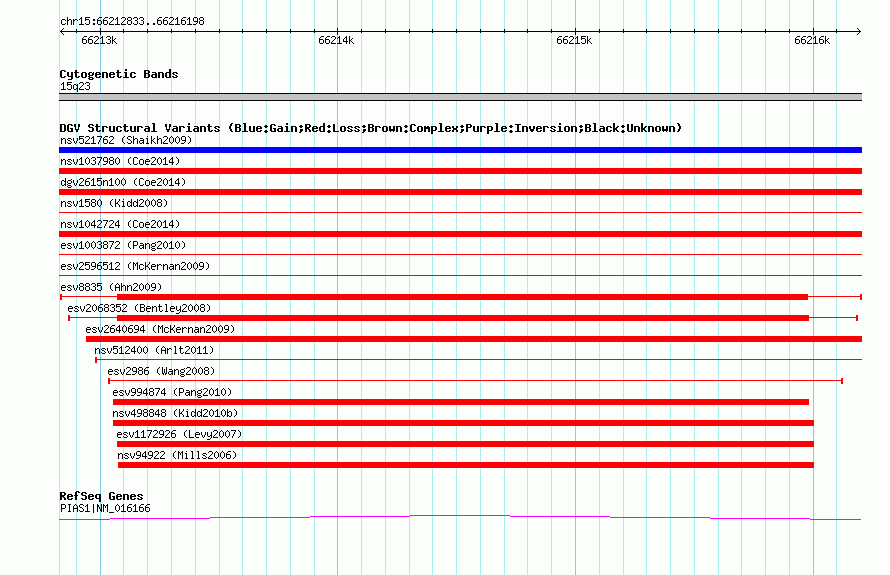Select nsv498848 (Kidd2010b) variant label
Screen dimensions: 890x575
coord(175,413)
